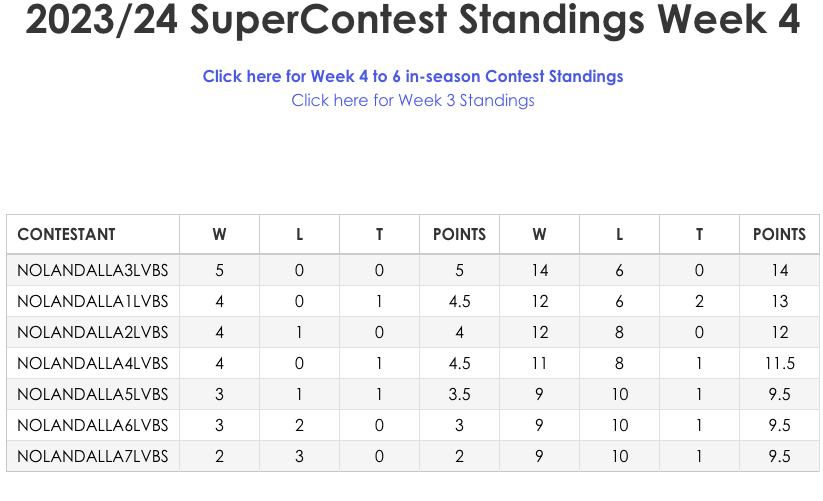Click the CONTESTANT column header
The width and height of the screenshot is (823, 501).
tap(66, 234)
